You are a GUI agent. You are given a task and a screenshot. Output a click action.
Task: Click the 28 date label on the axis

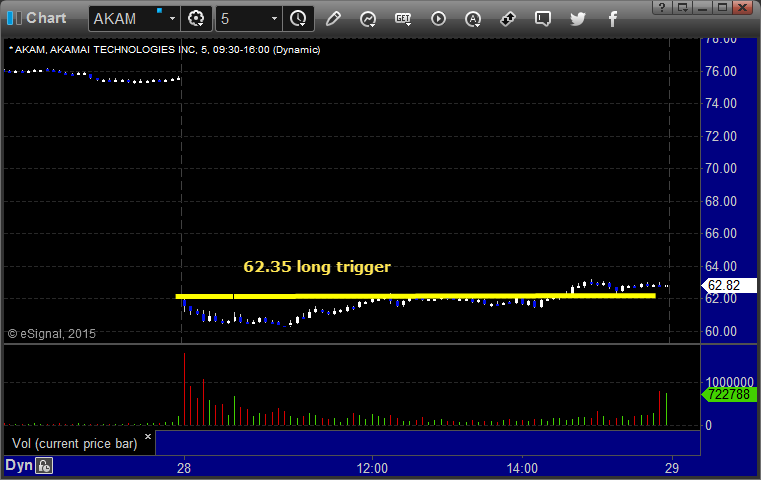(184, 468)
